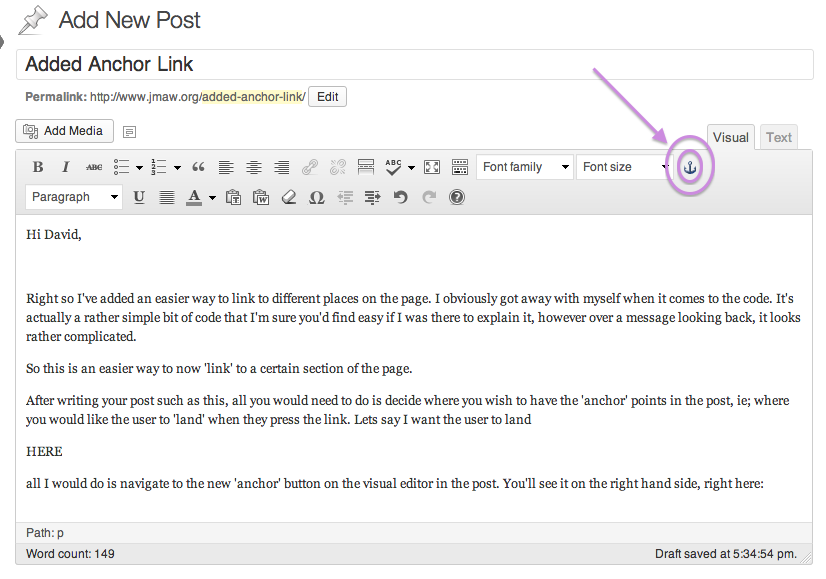Click the Add Media button
The width and height of the screenshot is (826, 579).
[64, 131]
